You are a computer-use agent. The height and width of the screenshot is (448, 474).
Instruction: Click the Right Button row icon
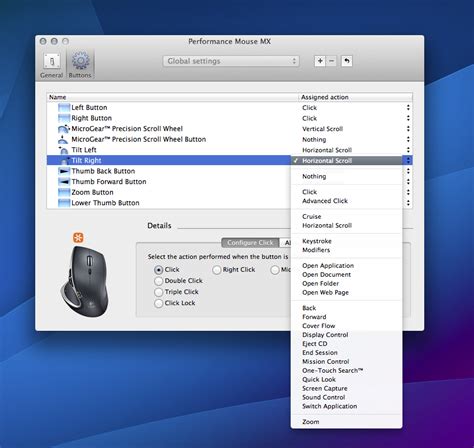(x=64, y=118)
